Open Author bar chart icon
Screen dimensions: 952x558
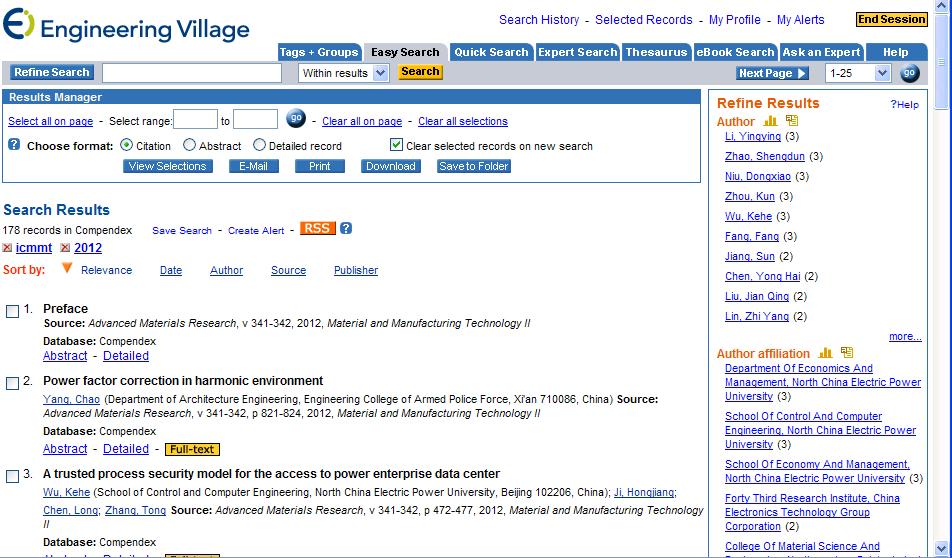pos(770,121)
